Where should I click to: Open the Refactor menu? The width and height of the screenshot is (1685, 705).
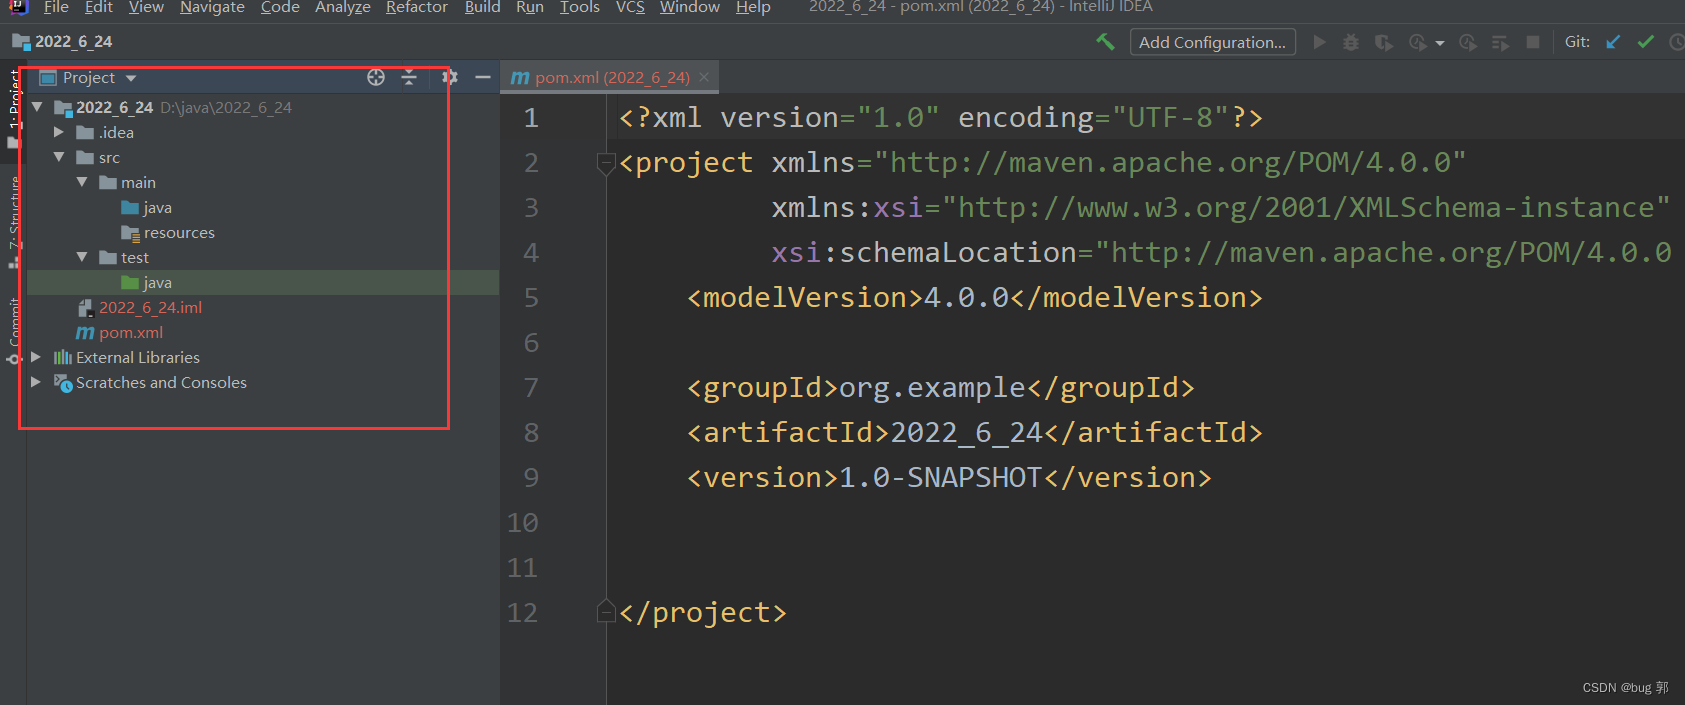417,8
